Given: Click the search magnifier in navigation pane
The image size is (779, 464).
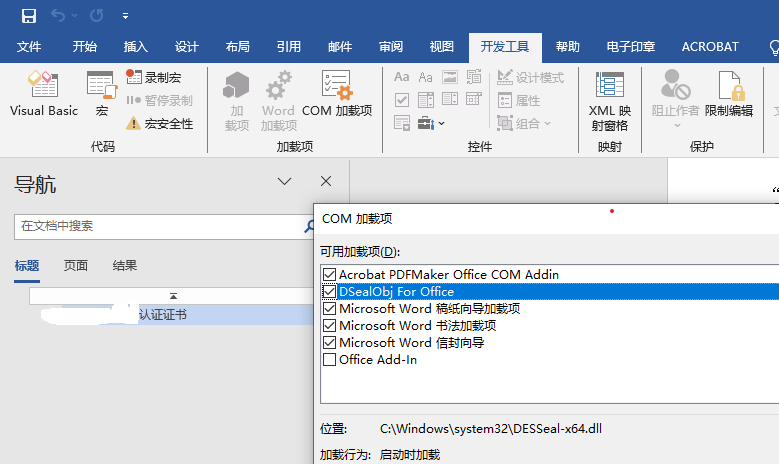Looking at the screenshot, I should [309, 227].
